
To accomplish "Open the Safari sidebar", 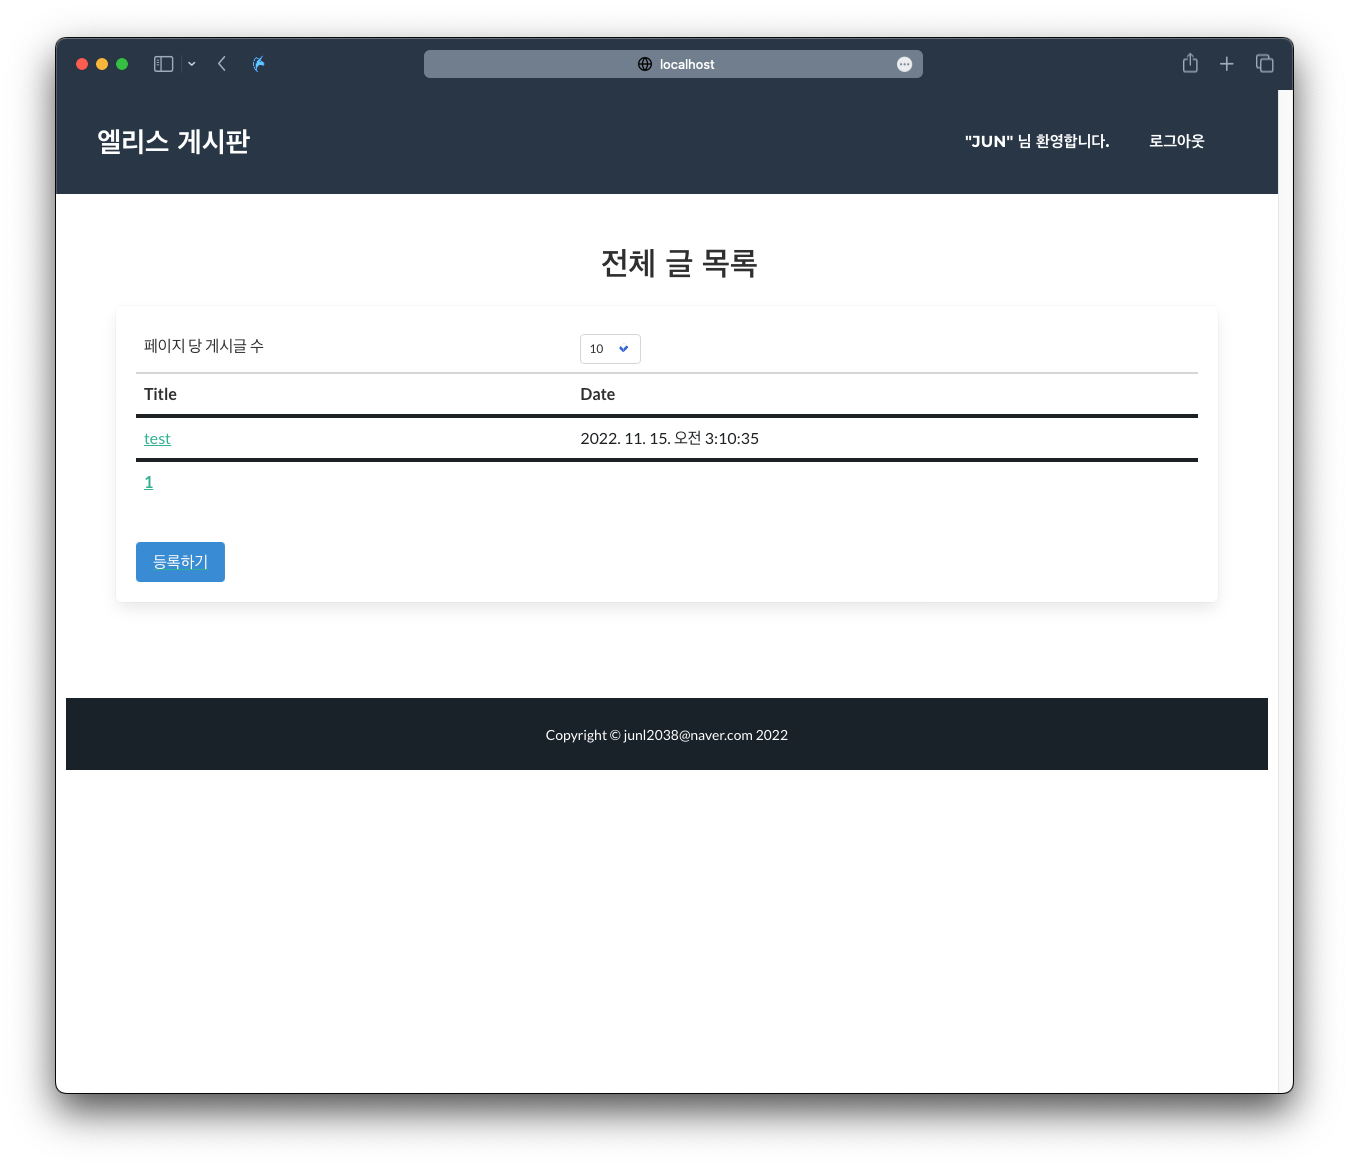I will [162, 63].
